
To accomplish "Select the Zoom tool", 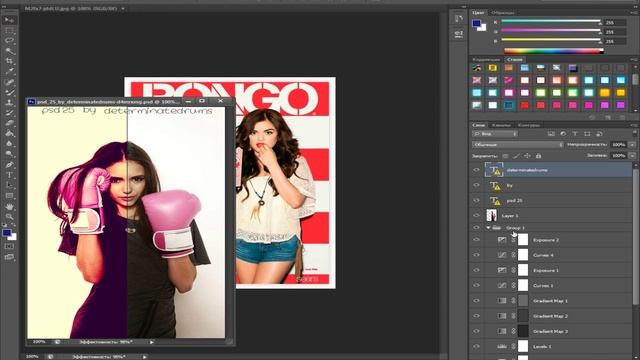I will [9, 216].
